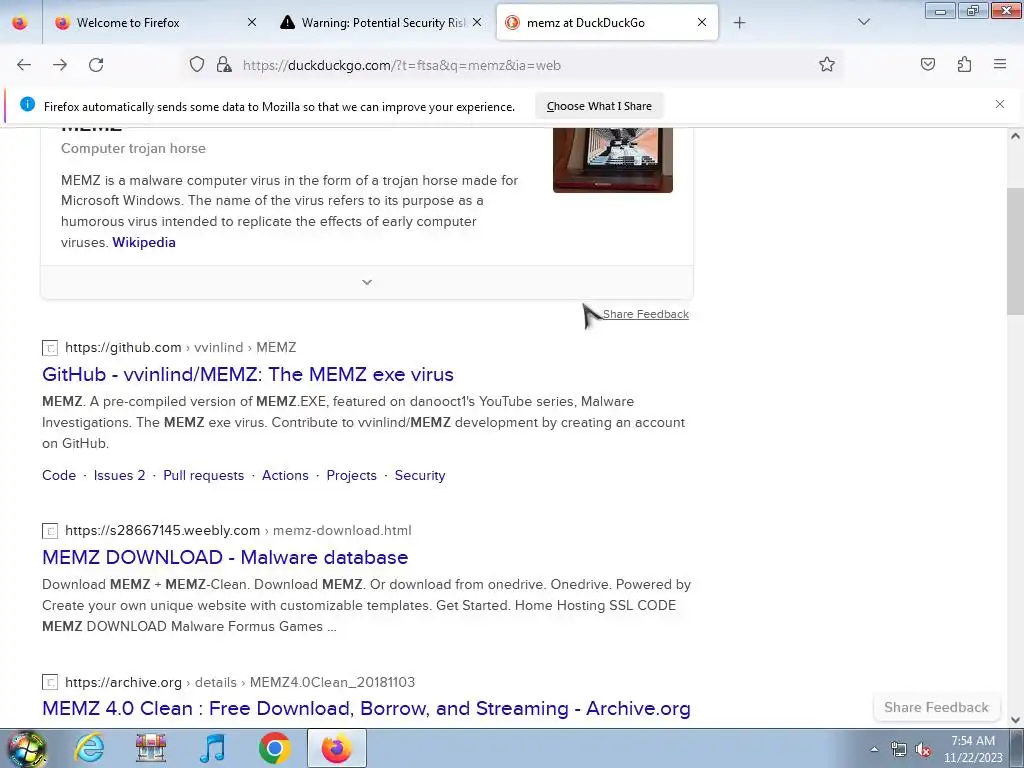Close the Warning: Potential Security Risk tab
The image size is (1024, 768).
pyautogui.click(x=477, y=22)
